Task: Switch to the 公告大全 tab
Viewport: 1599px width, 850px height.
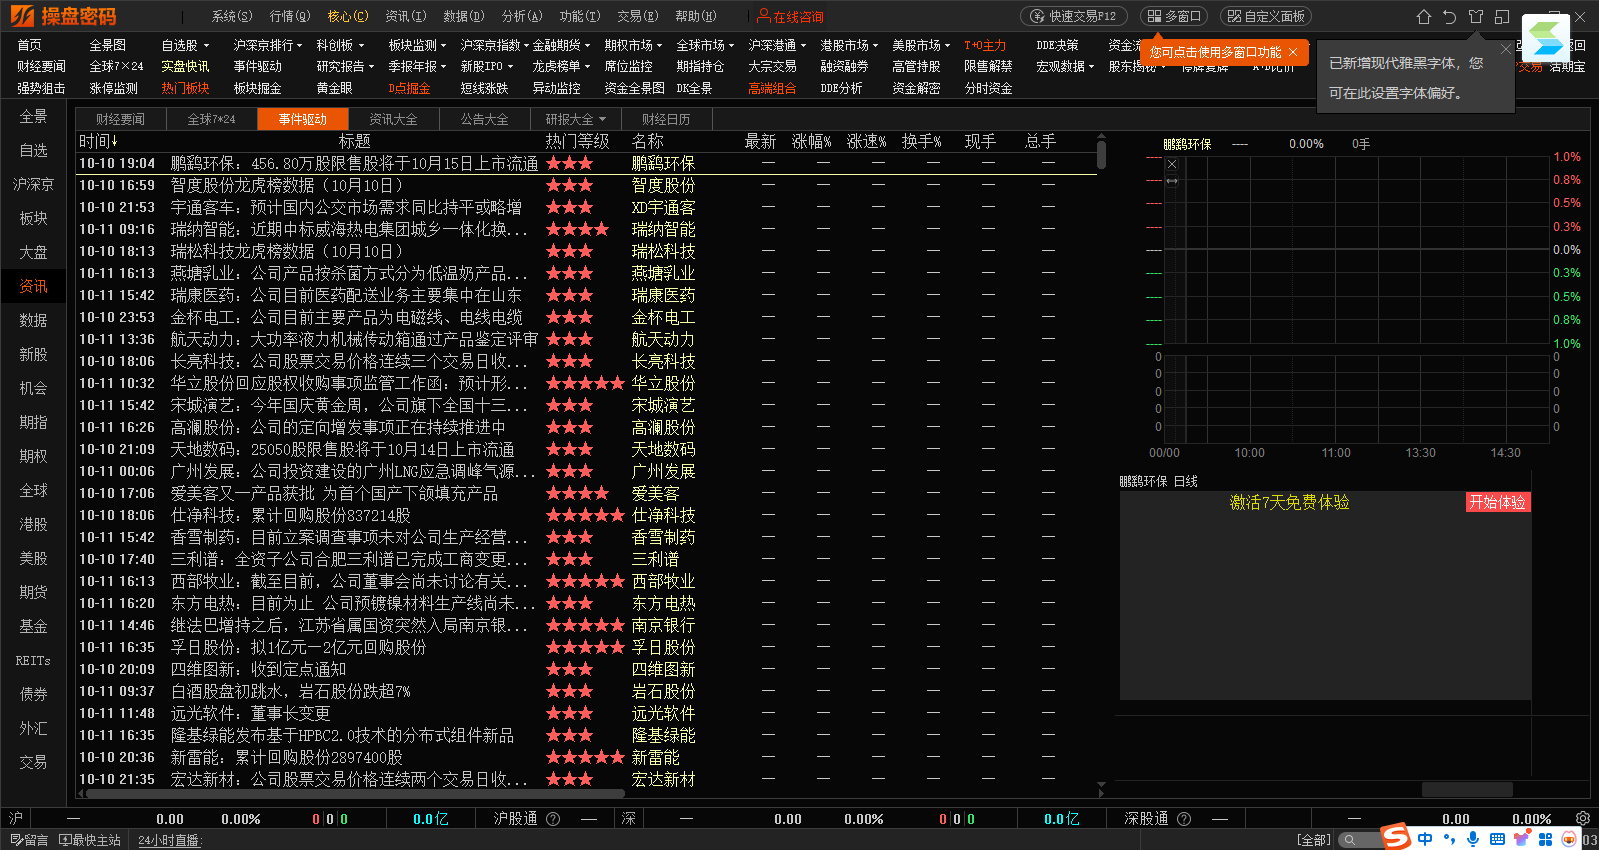Action: (484, 119)
